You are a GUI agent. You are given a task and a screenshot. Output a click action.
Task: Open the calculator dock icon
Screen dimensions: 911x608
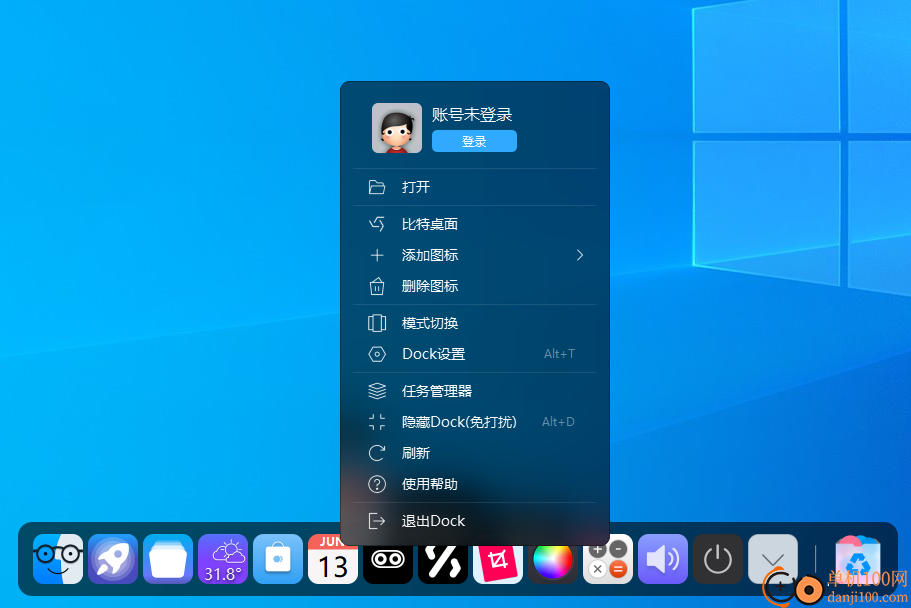tap(608, 559)
